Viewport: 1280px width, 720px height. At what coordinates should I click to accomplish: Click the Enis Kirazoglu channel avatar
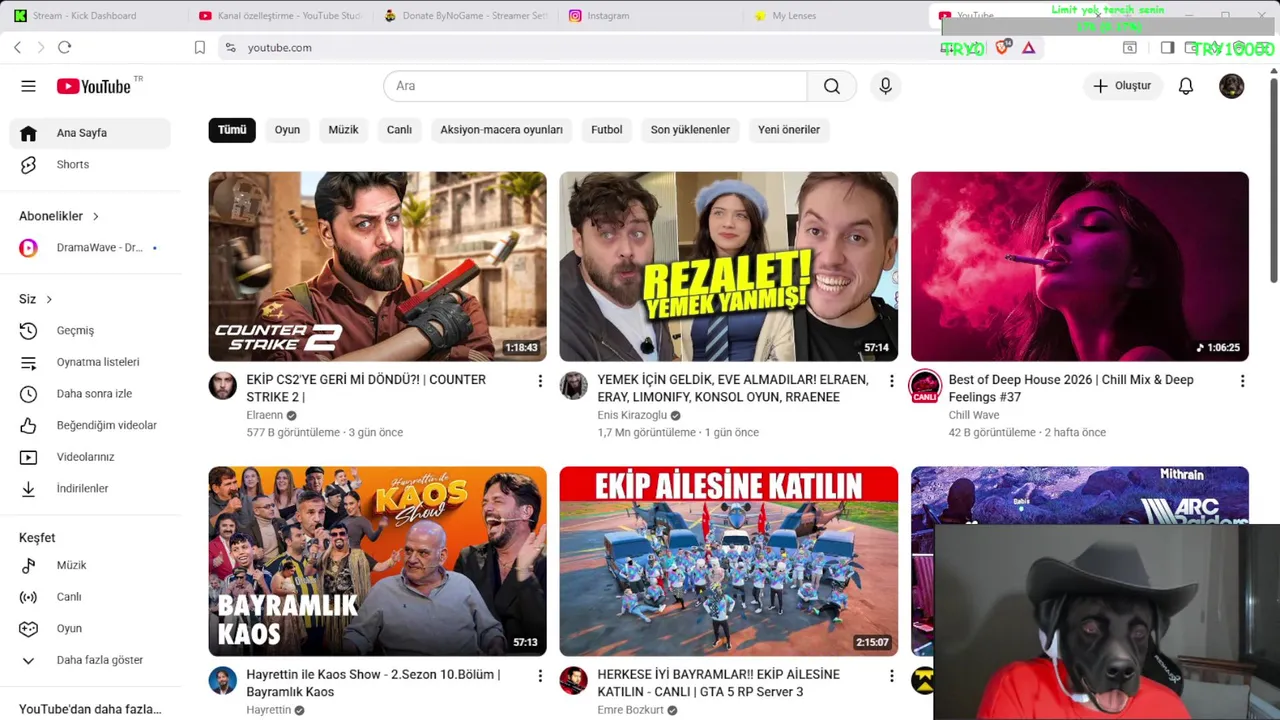pyautogui.click(x=573, y=386)
